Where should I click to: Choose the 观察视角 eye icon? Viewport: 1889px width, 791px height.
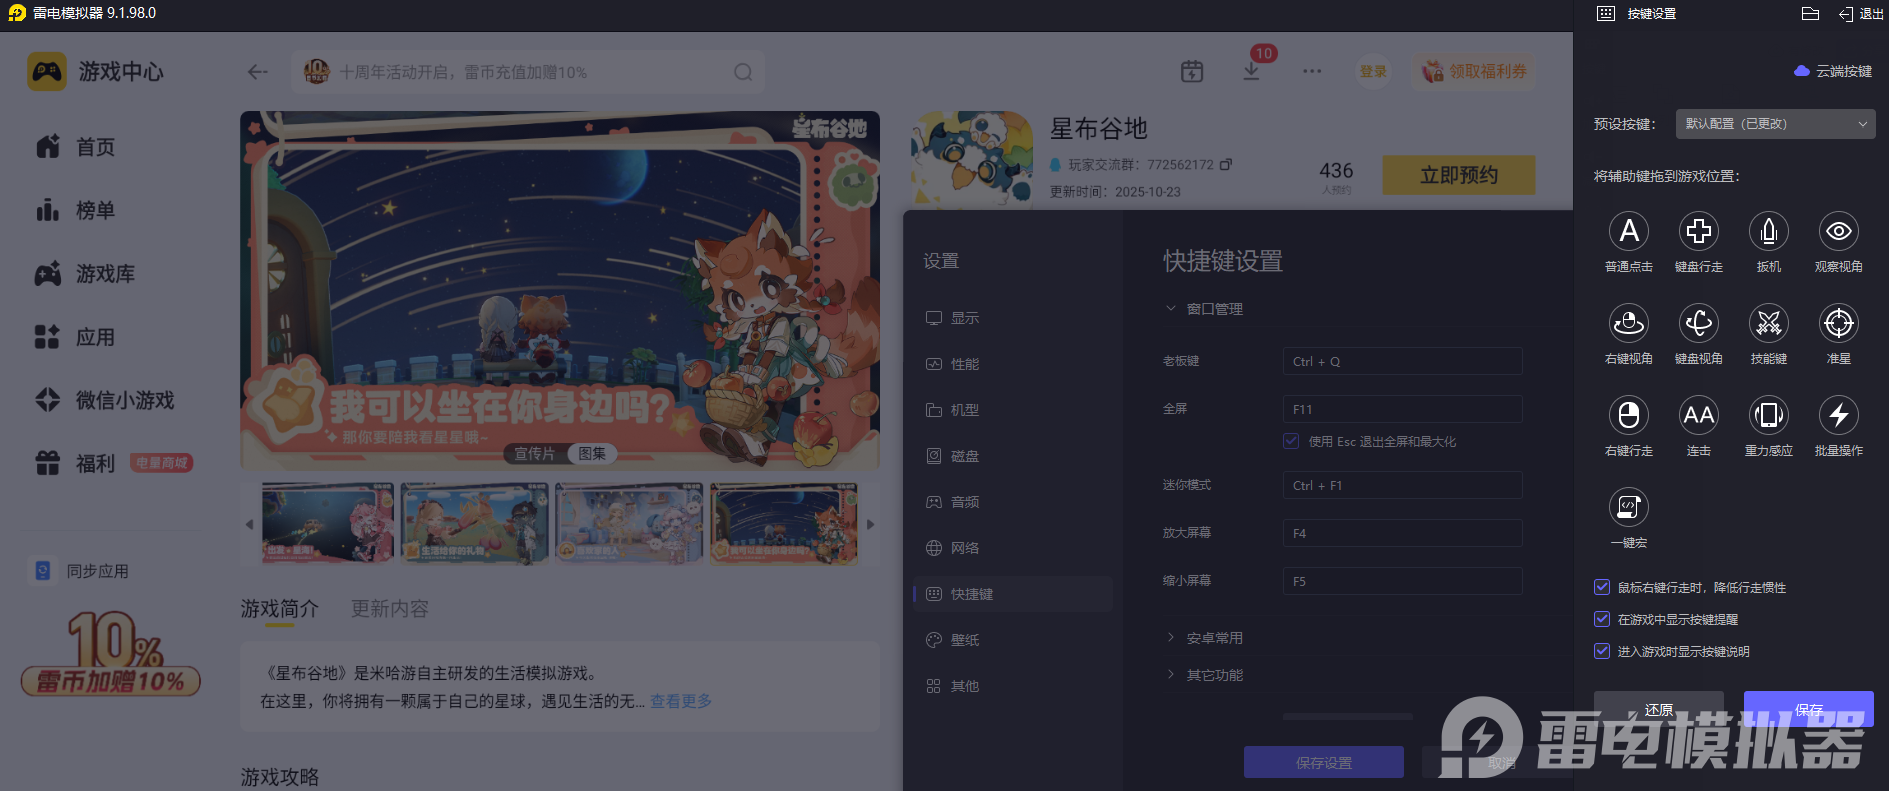point(1839,231)
